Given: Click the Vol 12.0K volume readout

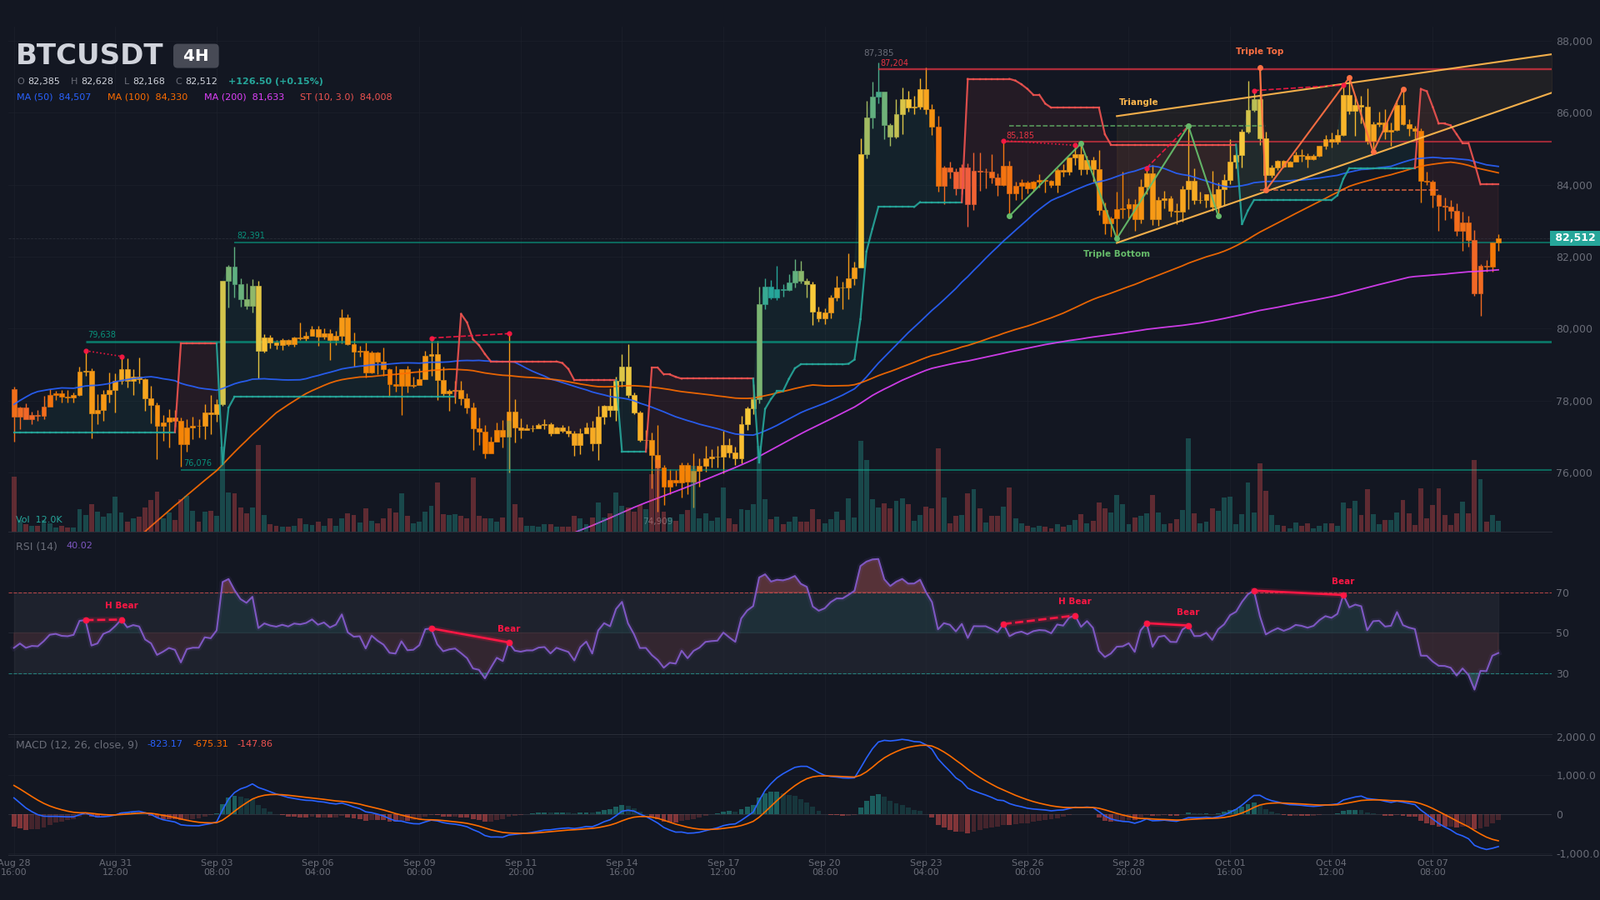Looking at the screenshot, I should click(39, 520).
